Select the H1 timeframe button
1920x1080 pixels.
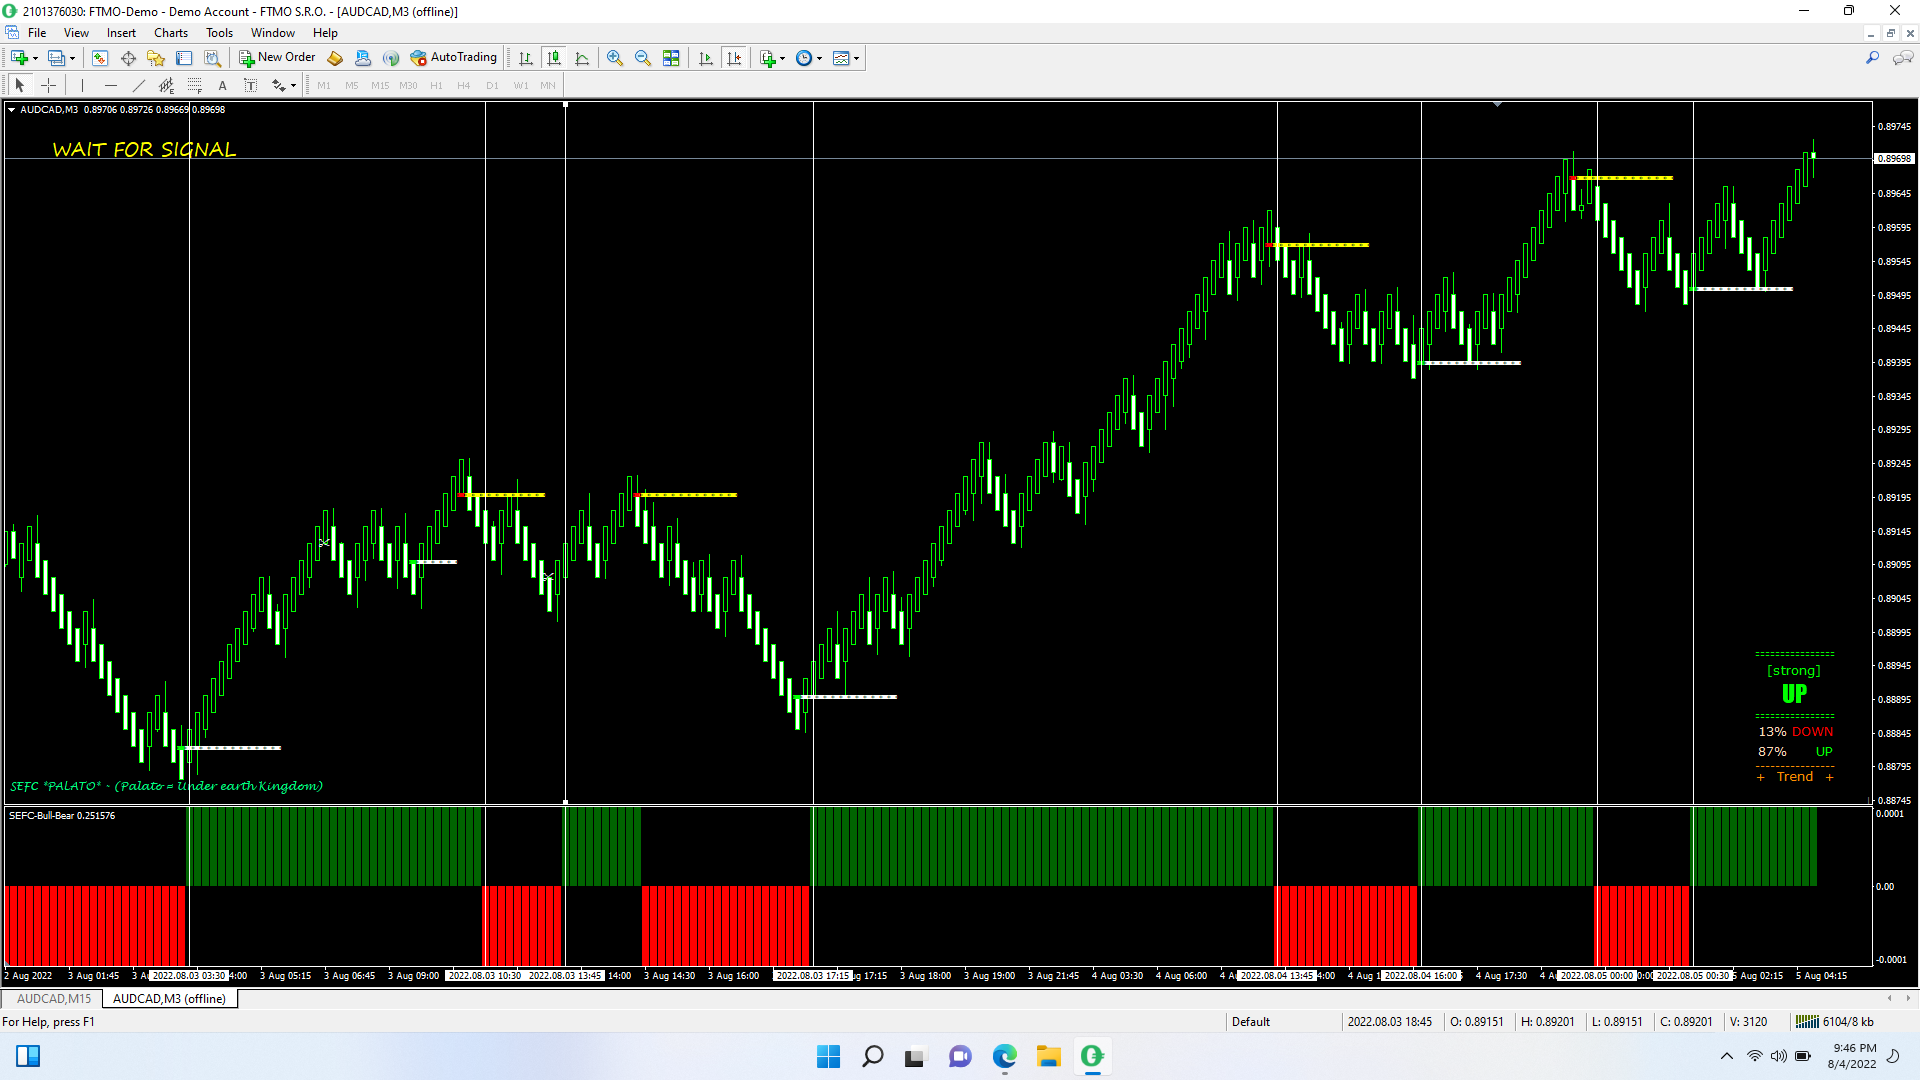(436, 85)
